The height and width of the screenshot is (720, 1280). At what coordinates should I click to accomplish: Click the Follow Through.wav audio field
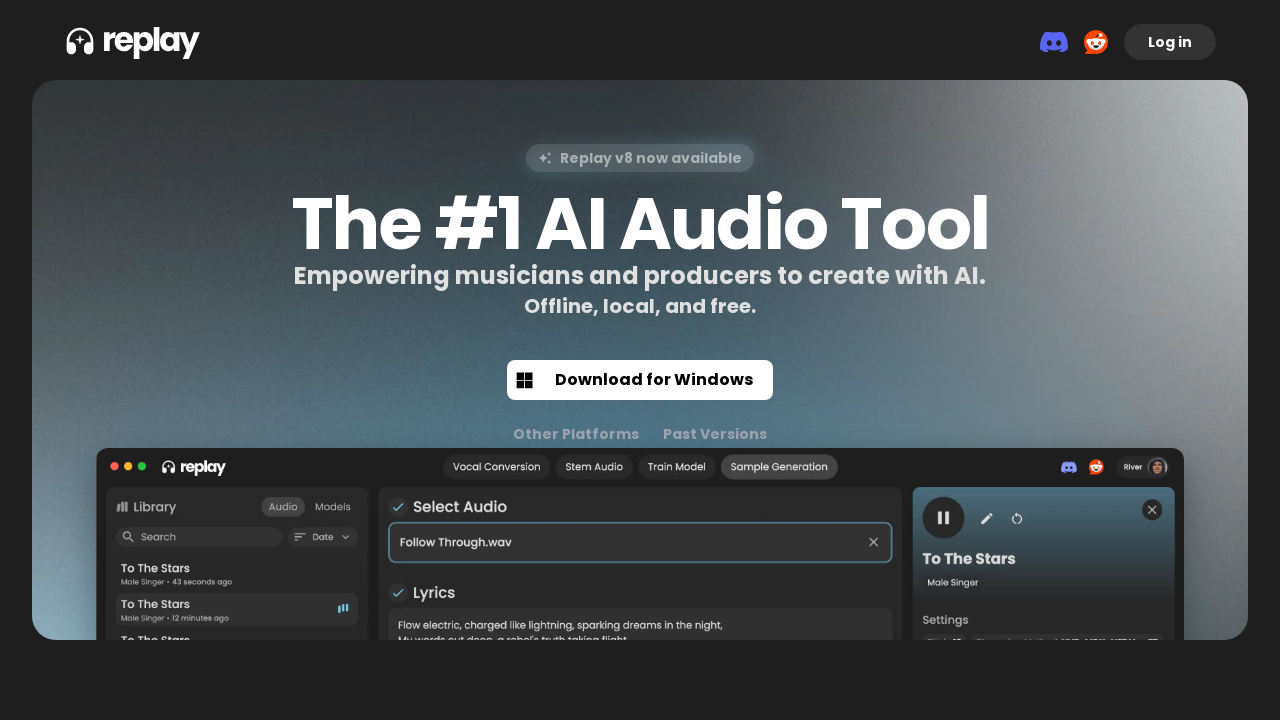point(640,542)
